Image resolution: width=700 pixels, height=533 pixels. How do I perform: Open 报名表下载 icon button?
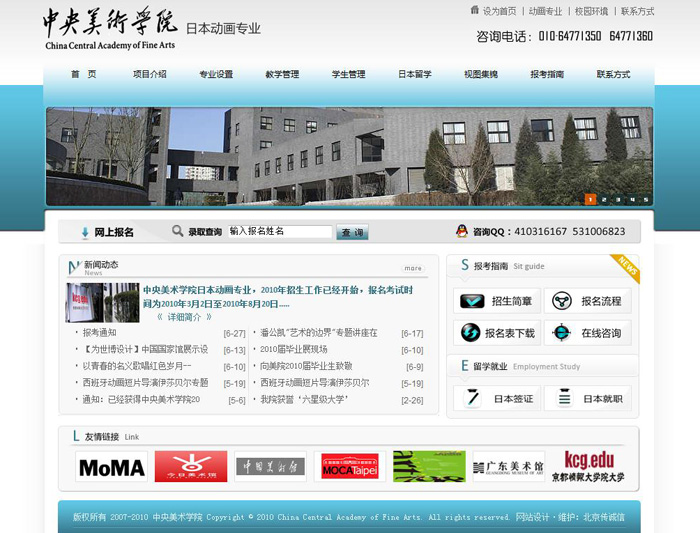(471, 333)
